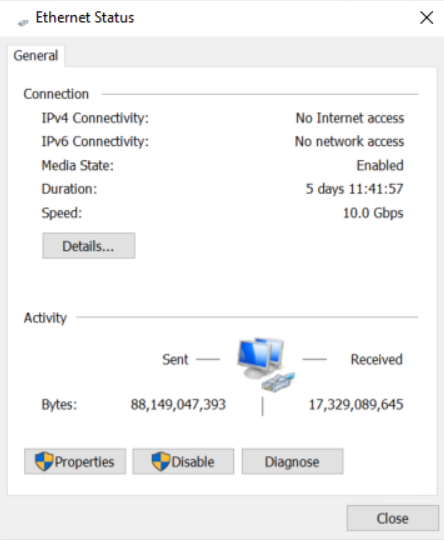This screenshot has height=540, width=444.
Task: Disable the Ethernet adapter
Action: coord(183,461)
